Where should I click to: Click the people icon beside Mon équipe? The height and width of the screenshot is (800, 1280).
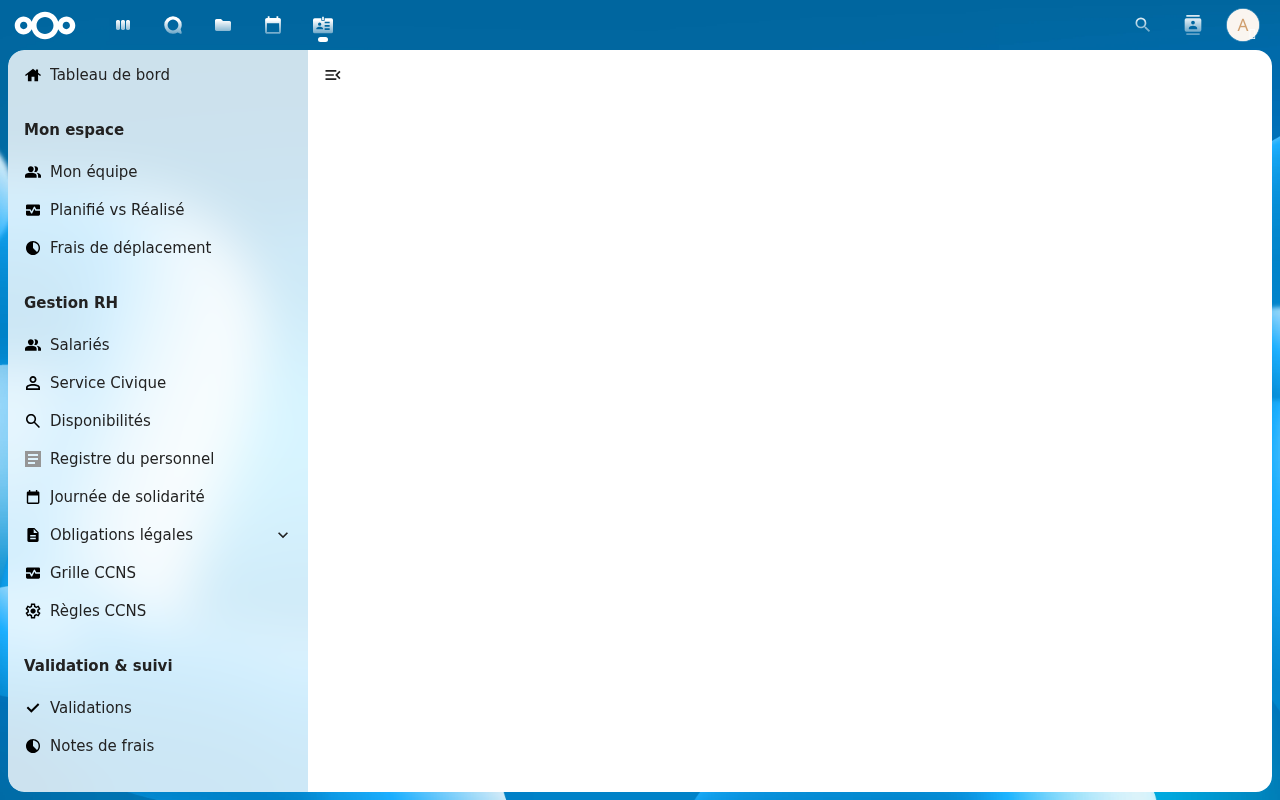coord(33,172)
